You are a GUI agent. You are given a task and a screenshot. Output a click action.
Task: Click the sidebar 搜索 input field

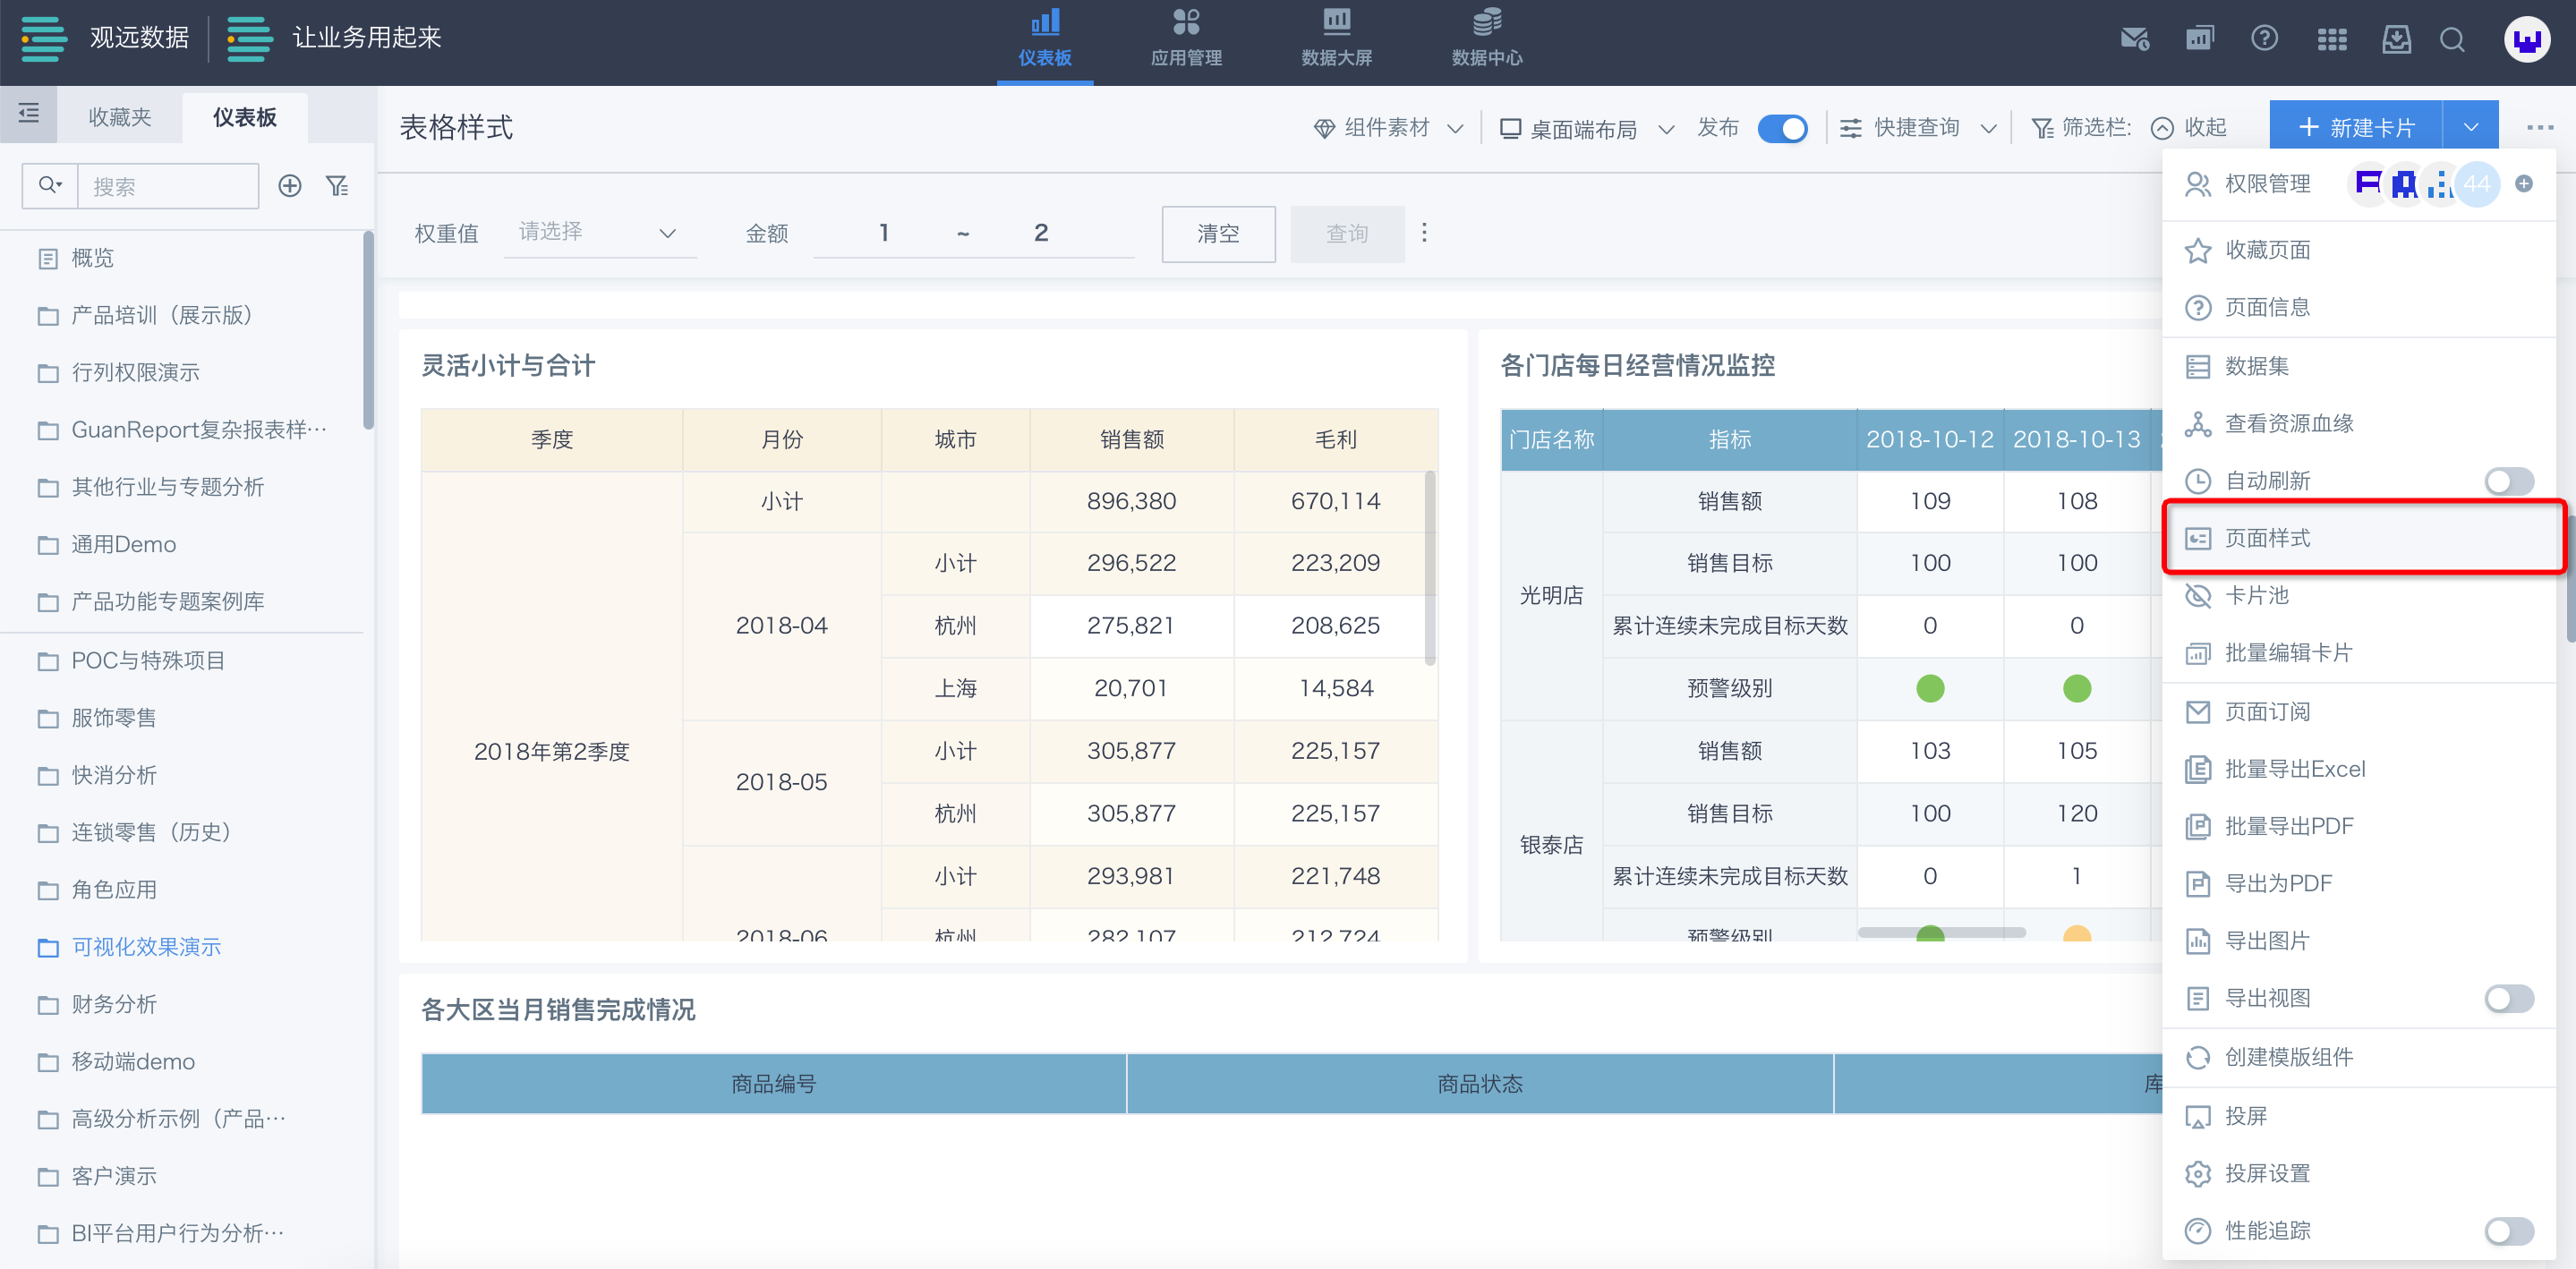[x=168, y=186]
